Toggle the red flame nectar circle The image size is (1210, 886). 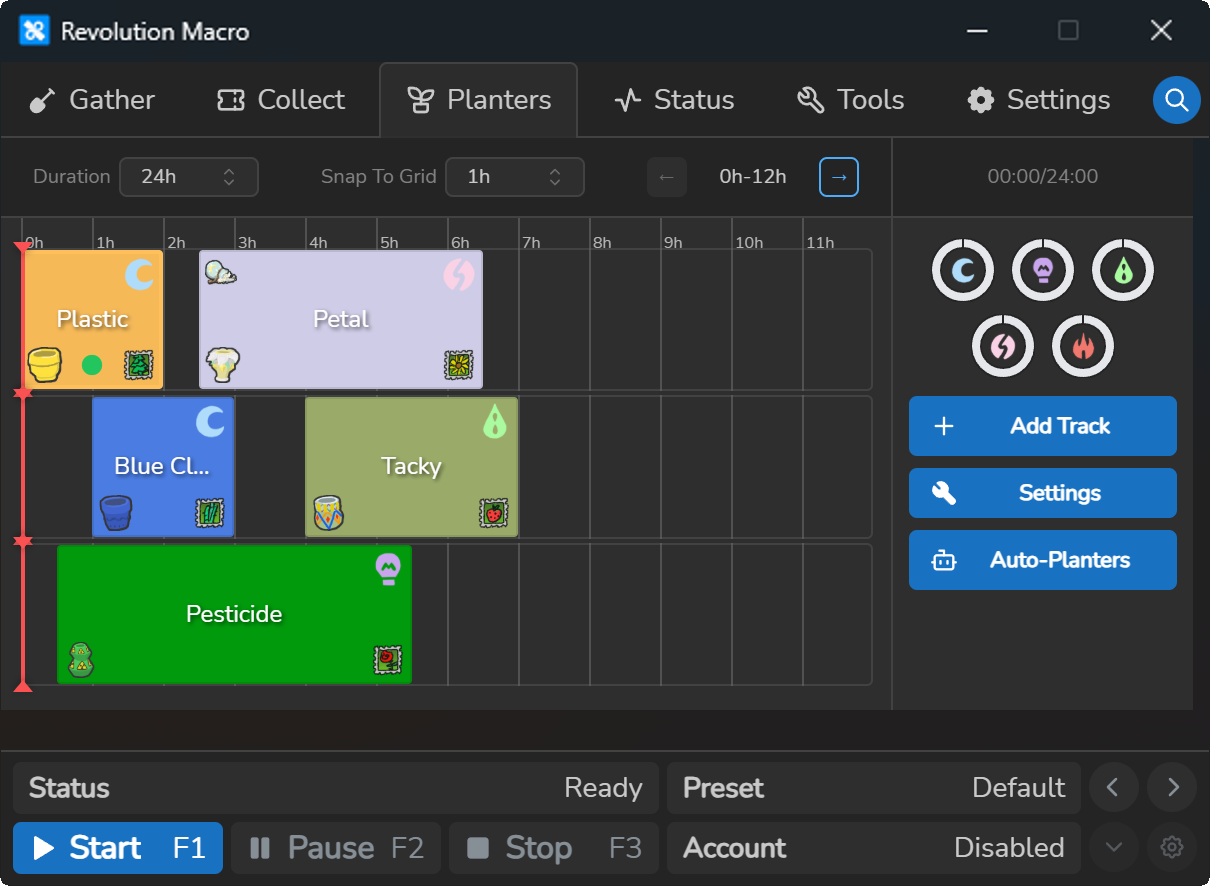(1083, 346)
